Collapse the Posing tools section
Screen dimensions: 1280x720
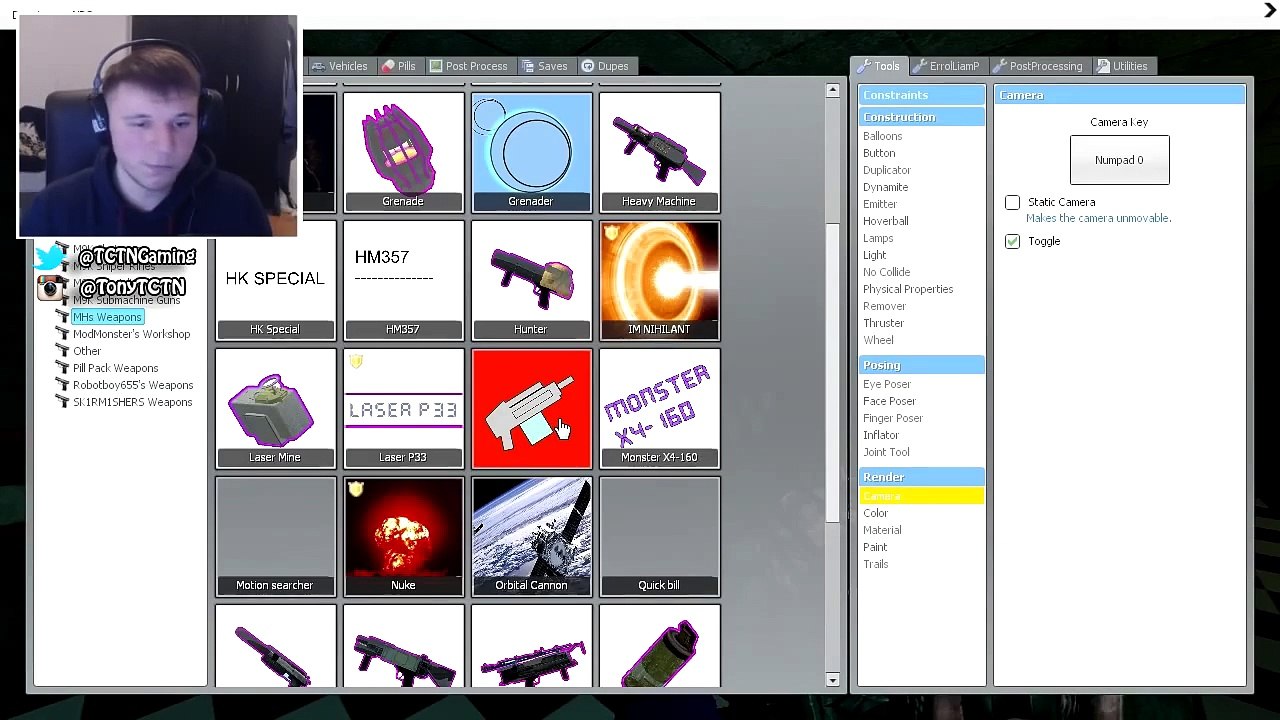pos(882,365)
